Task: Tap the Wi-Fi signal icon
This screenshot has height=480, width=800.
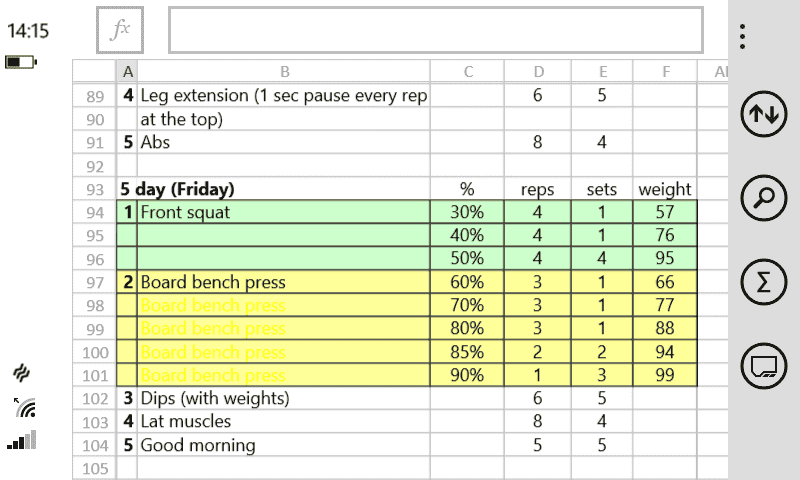Action: [25, 407]
